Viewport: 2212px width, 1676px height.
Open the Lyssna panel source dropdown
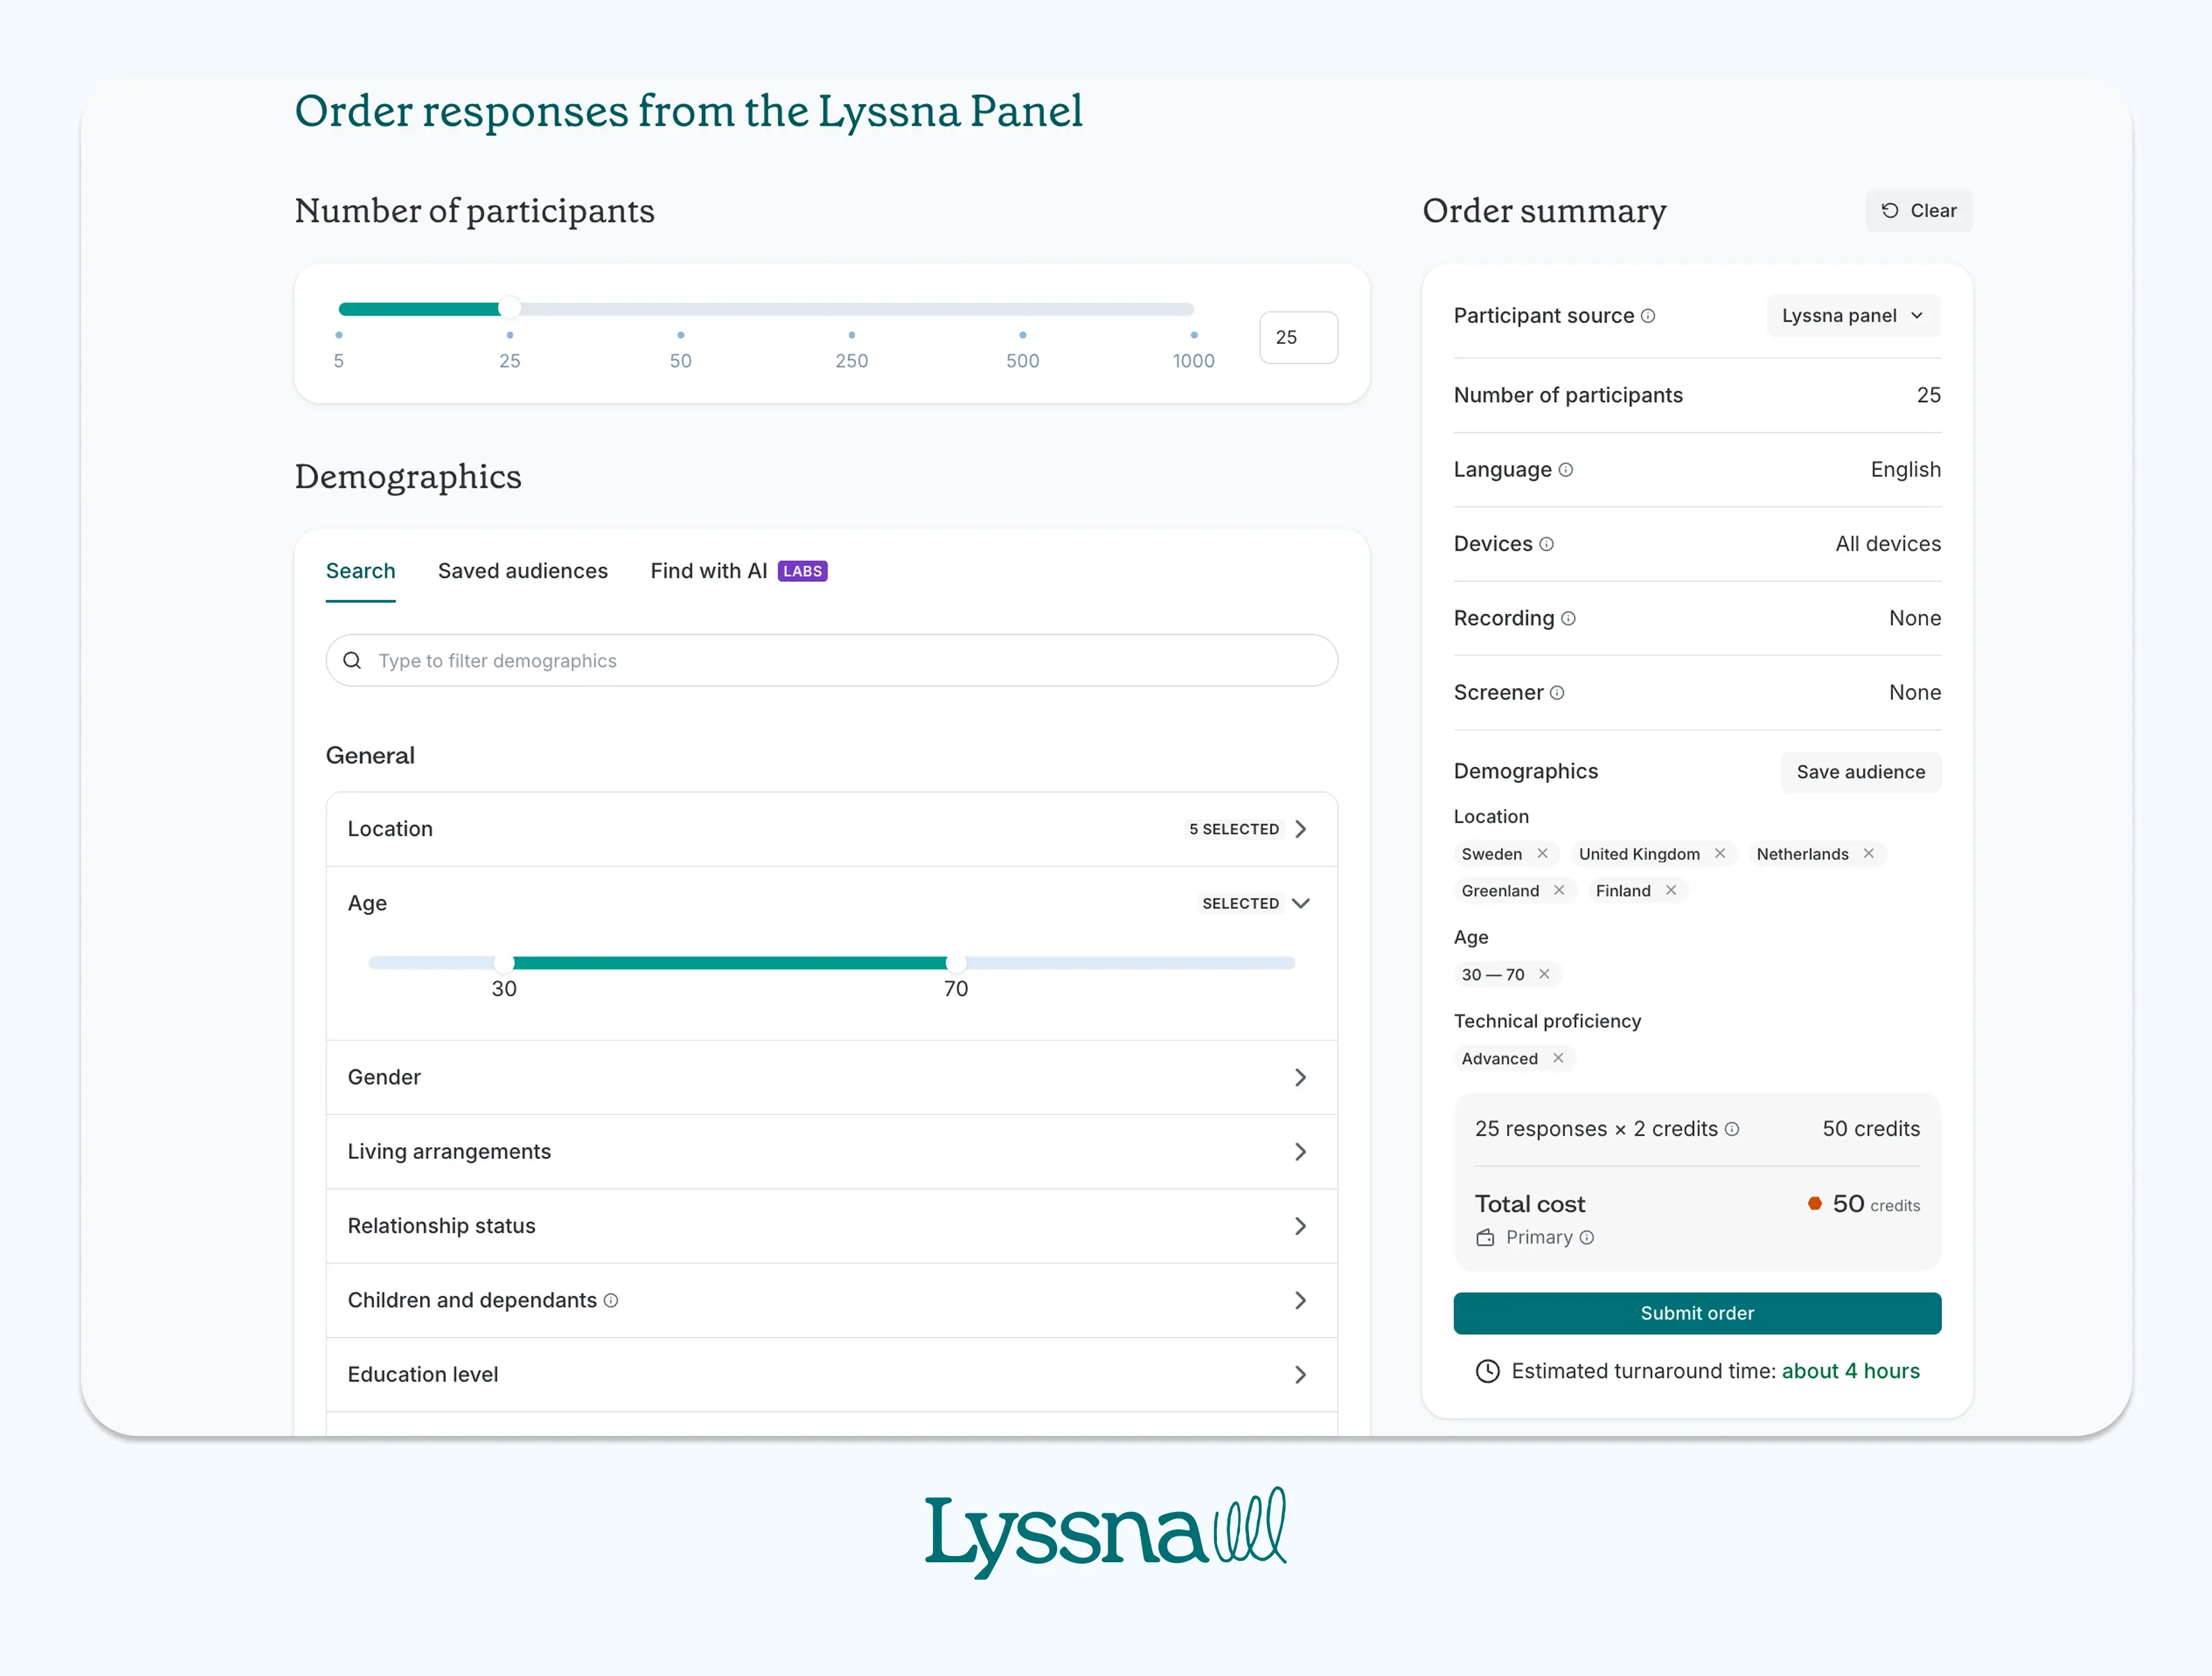pos(1853,316)
